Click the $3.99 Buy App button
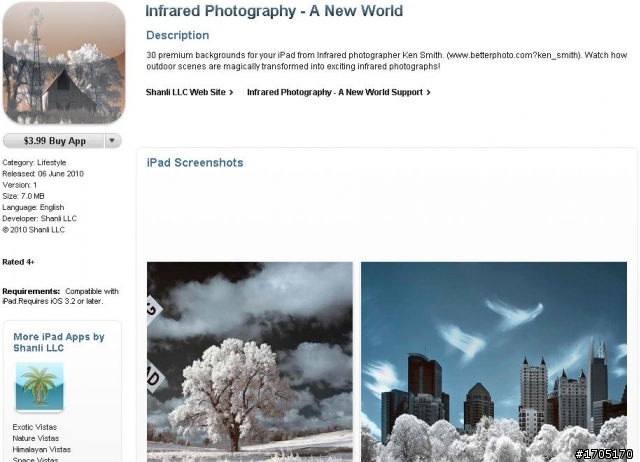The width and height of the screenshot is (640, 462). tap(53, 141)
